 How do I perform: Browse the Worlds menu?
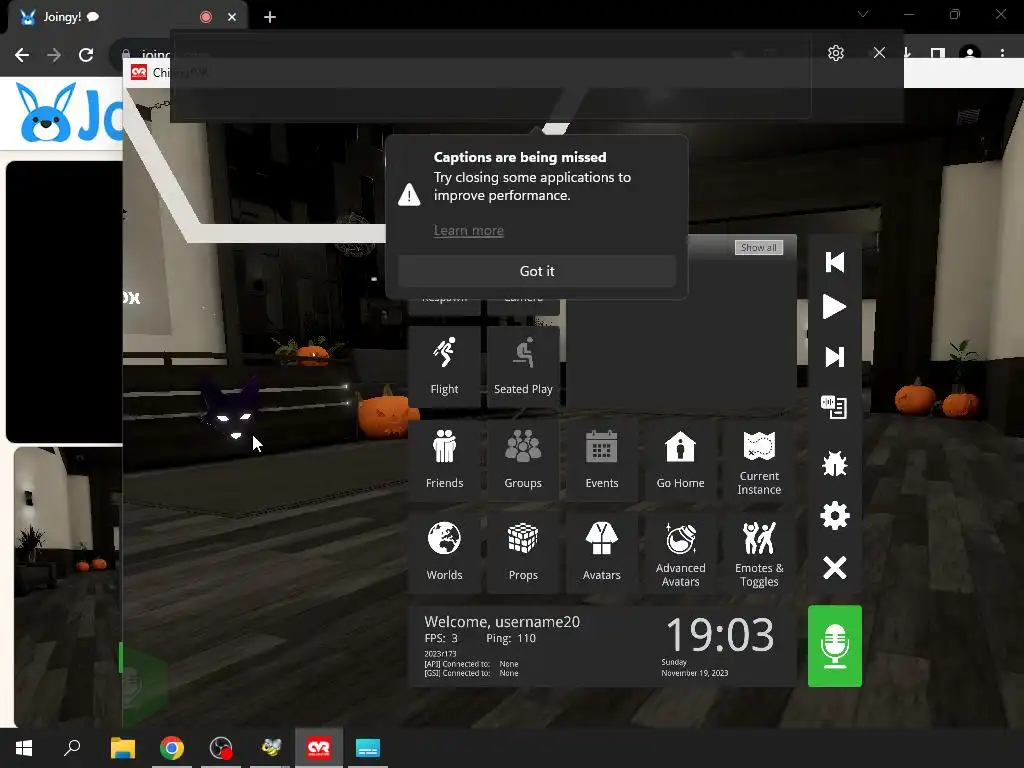pyautogui.click(x=444, y=552)
